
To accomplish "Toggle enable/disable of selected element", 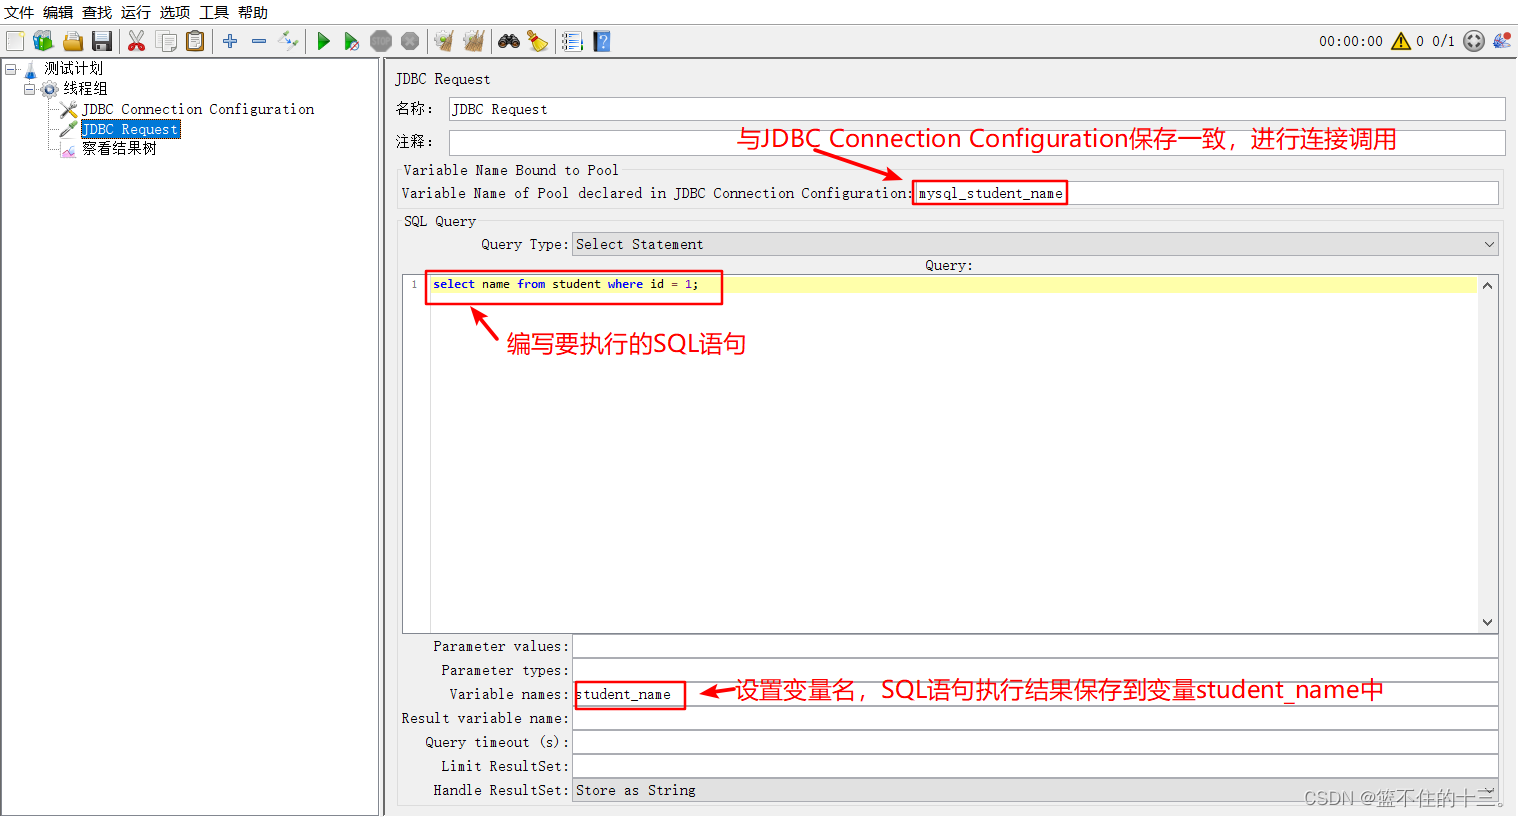I will pos(288,41).
